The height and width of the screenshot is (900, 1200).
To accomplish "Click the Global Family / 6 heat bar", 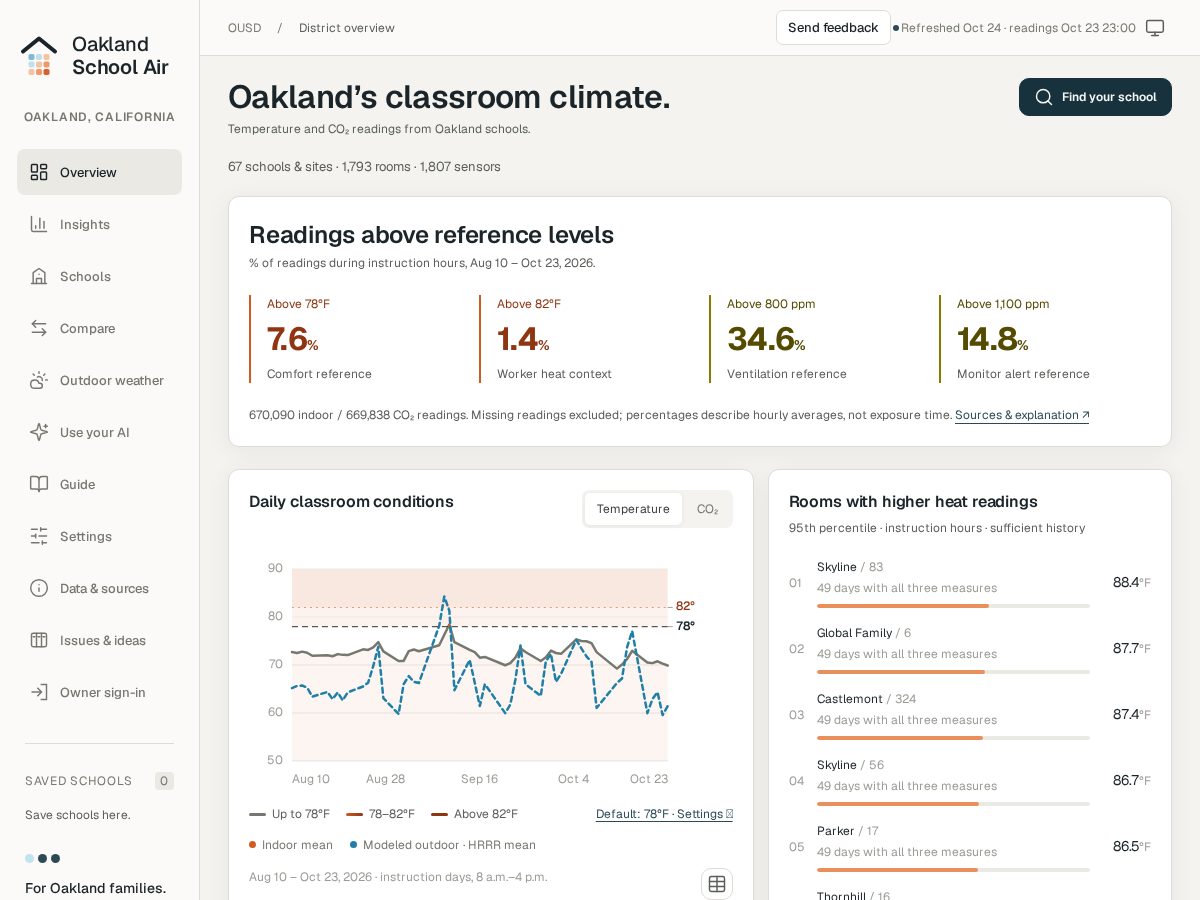I will point(953,672).
